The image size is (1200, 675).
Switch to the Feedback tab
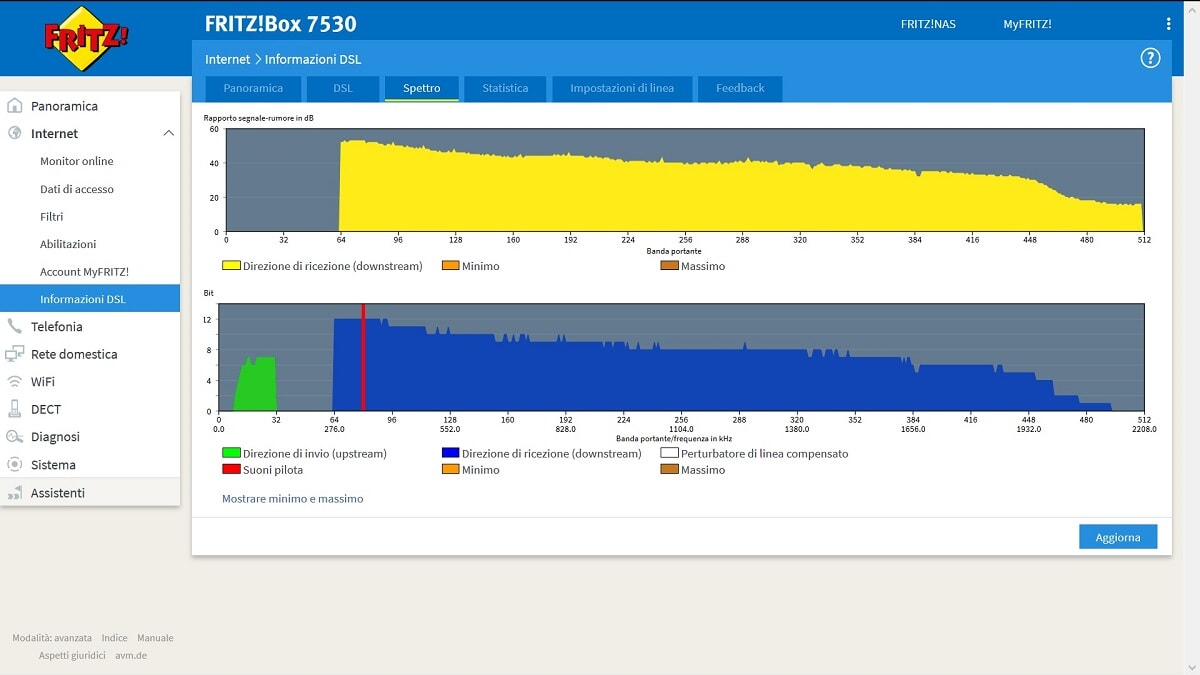click(740, 88)
